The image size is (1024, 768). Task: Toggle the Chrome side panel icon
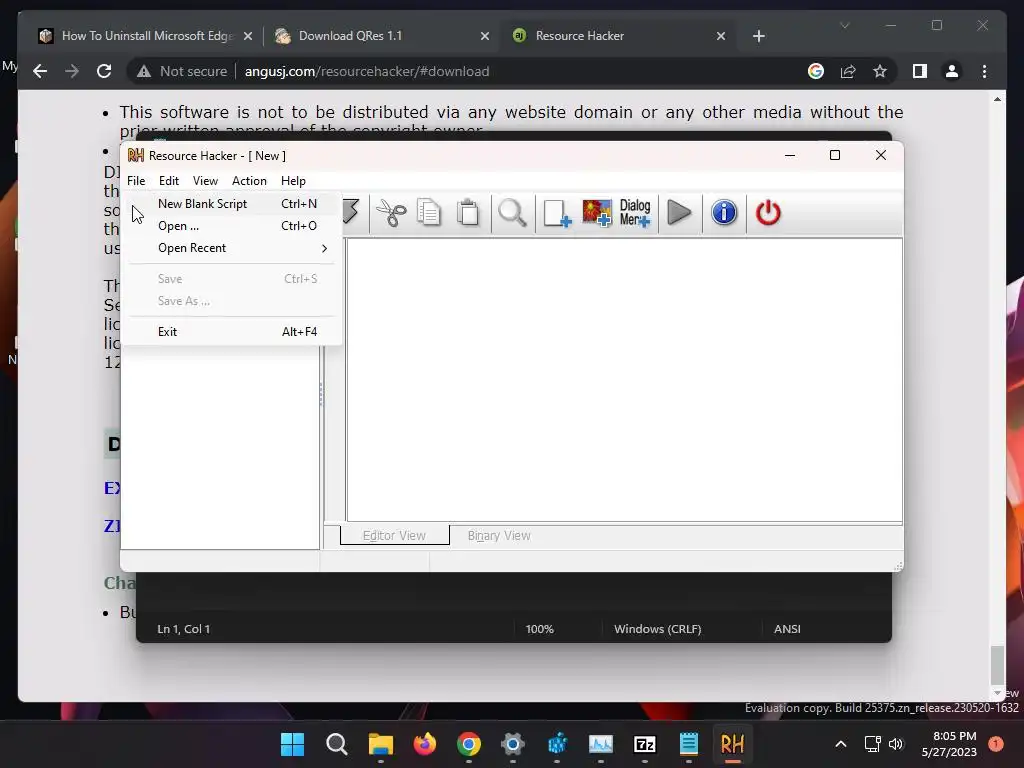(x=920, y=71)
